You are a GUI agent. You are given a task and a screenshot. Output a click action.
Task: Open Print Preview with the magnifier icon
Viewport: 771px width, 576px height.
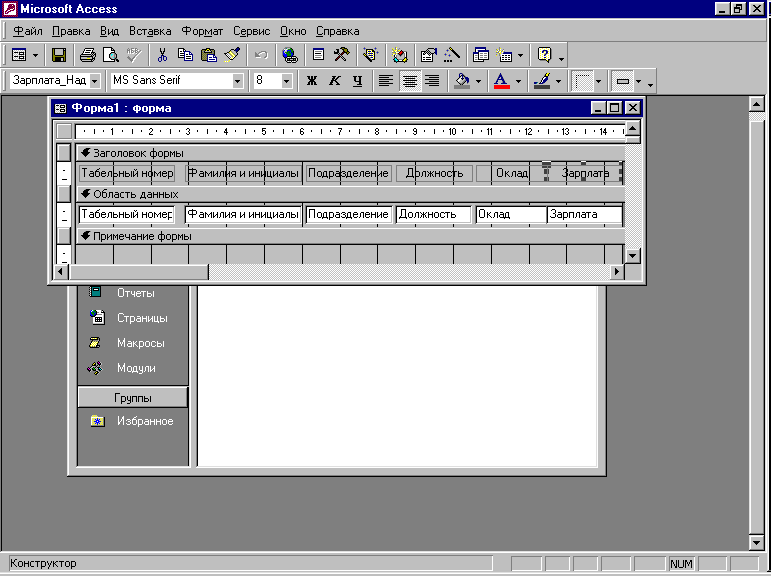[111, 55]
